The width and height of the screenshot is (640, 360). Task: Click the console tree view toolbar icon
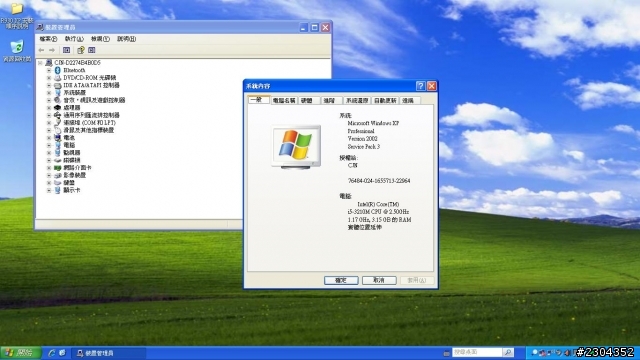tap(66, 50)
